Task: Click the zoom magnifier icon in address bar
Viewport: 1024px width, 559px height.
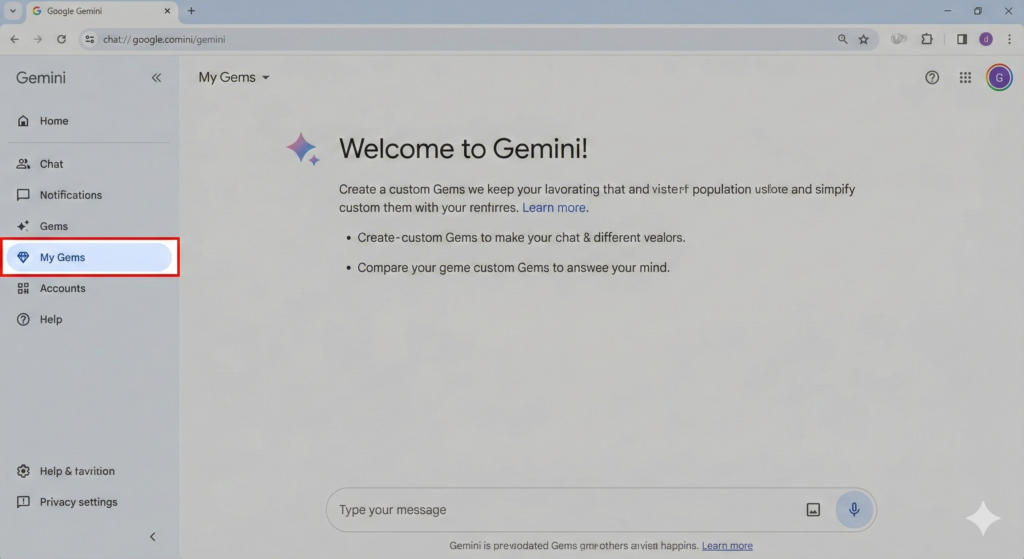Action: point(842,39)
